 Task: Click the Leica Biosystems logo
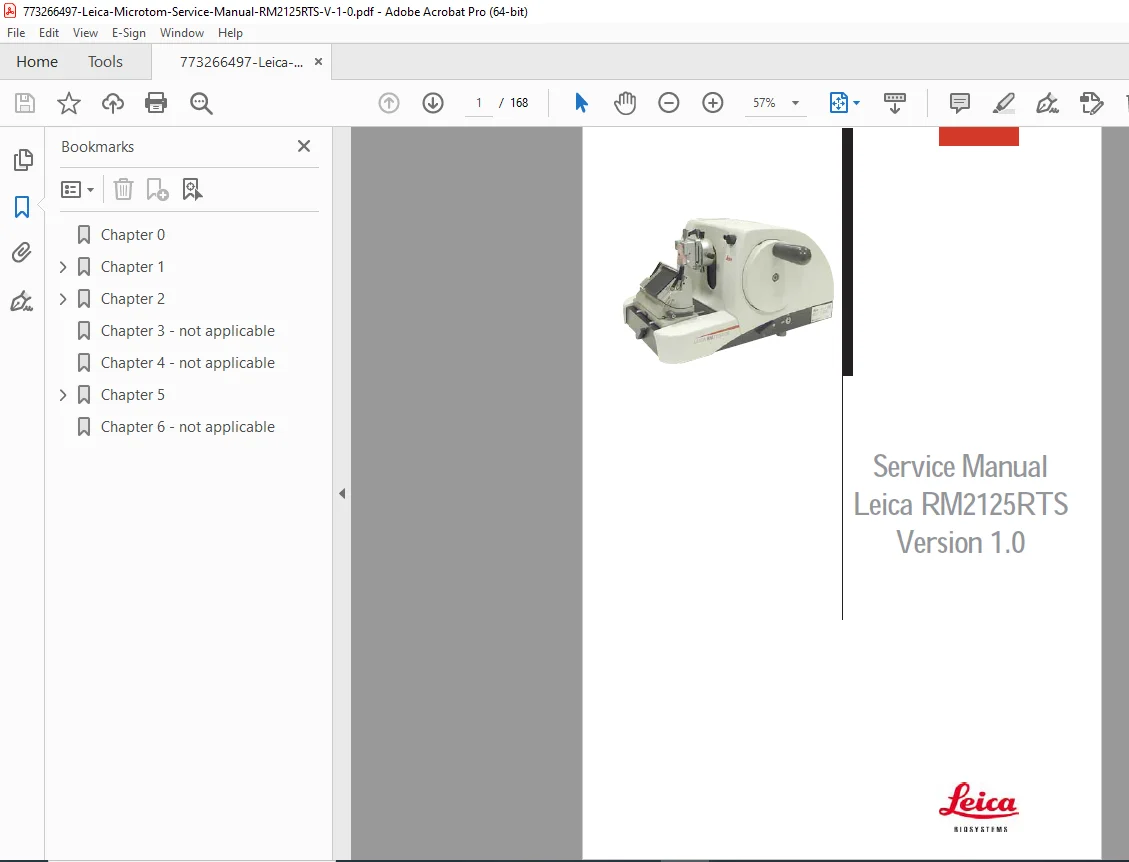[x=979, y=807]
